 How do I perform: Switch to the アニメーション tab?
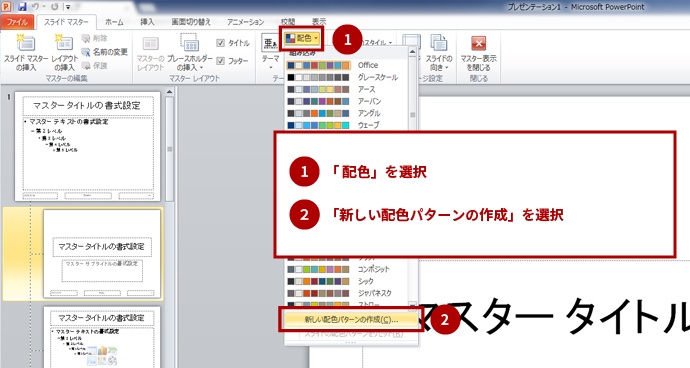point(245,22)
